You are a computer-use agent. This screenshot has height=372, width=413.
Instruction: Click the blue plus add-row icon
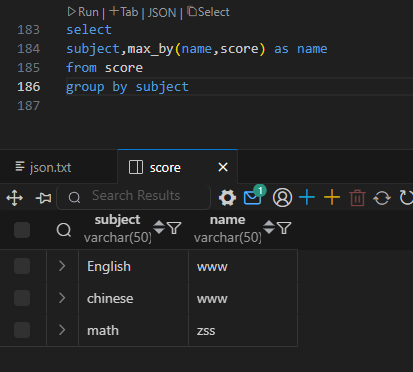(307, 198)
